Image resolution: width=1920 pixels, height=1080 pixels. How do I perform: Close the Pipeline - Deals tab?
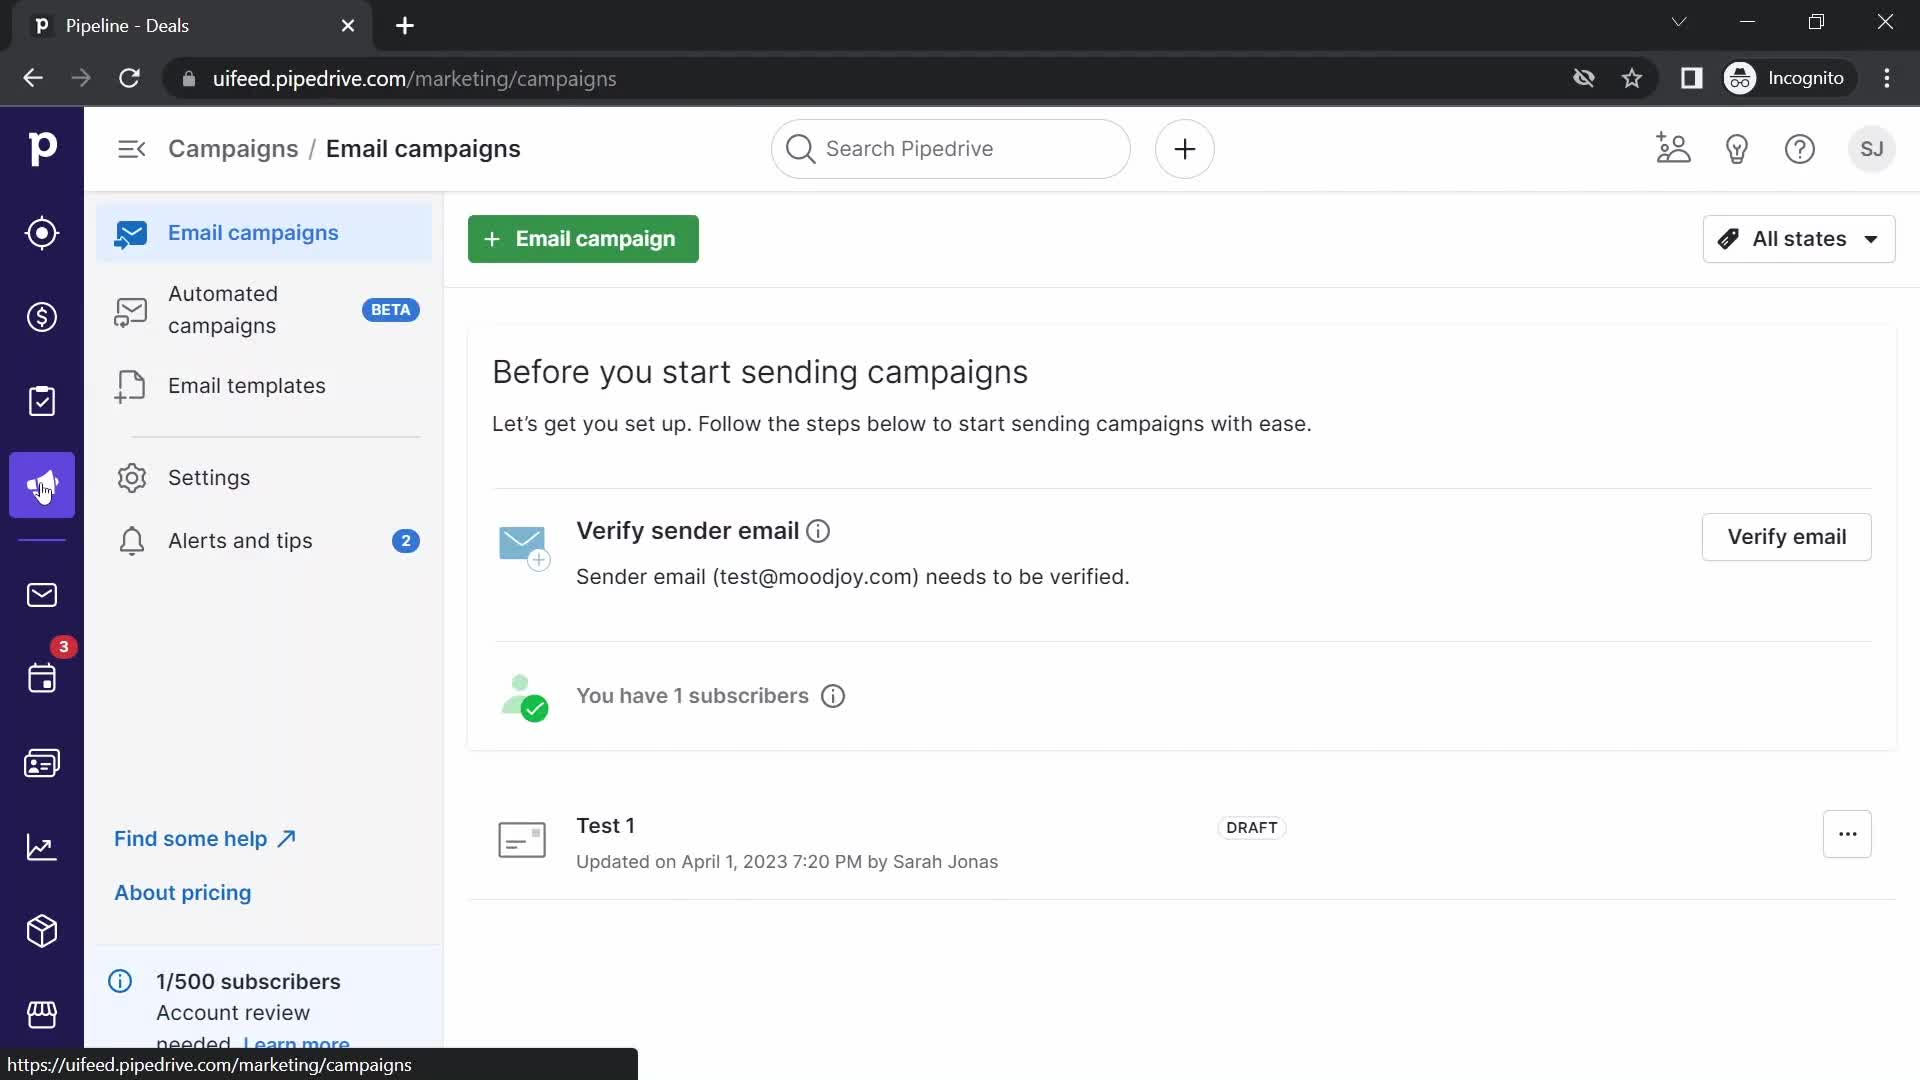click(x=348, y=26)
